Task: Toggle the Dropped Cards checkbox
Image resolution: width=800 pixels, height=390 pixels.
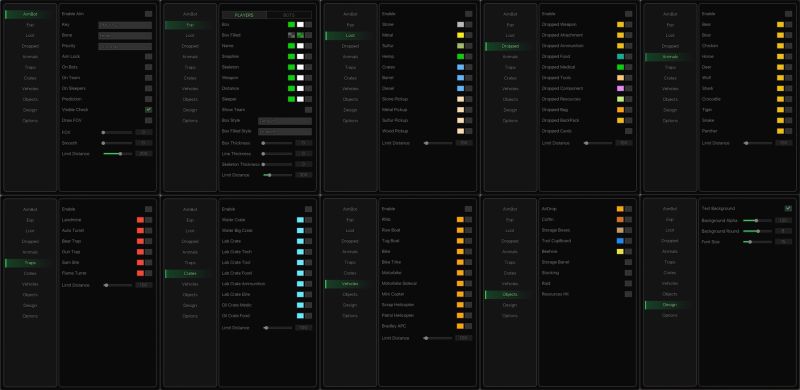Action: pos(629,131)
